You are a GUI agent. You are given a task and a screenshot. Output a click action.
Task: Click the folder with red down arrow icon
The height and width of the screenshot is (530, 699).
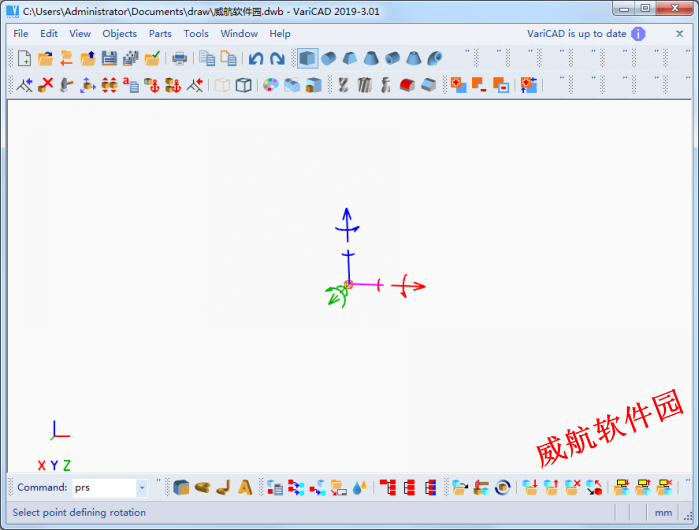pyautogui.click(x=530, y=487)
